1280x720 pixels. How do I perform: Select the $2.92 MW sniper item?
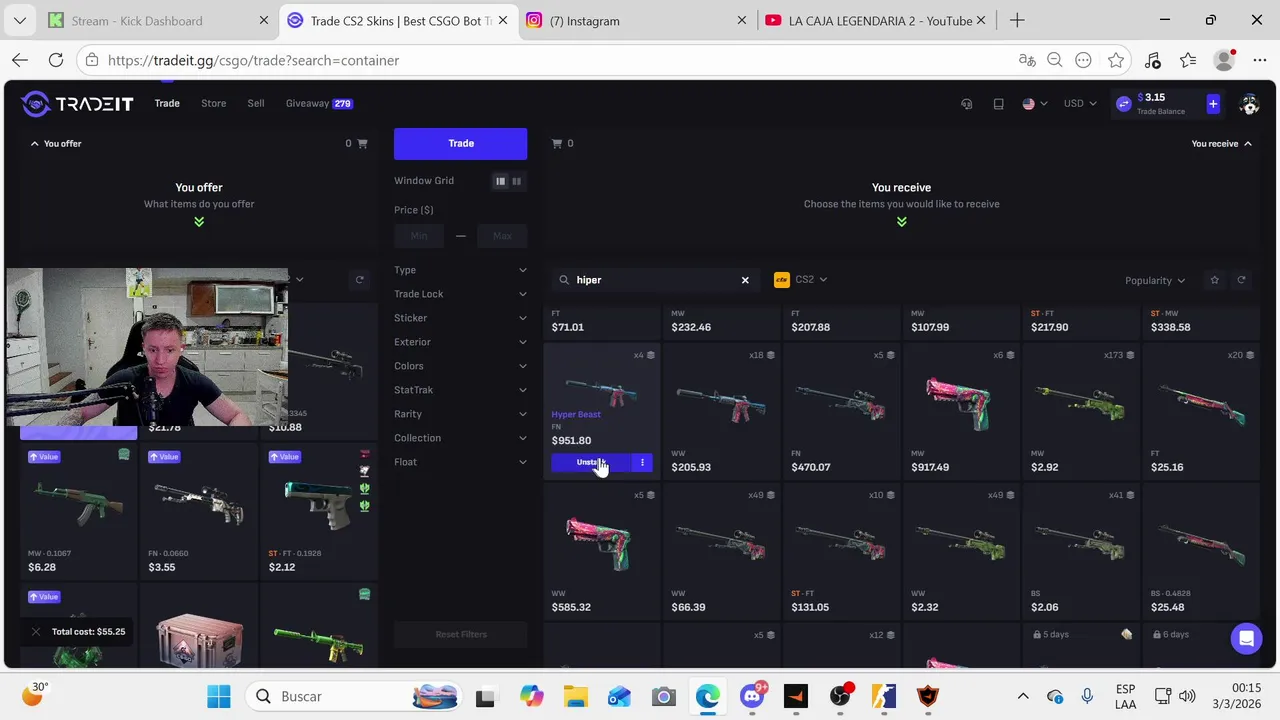(x=1081, y=412)
